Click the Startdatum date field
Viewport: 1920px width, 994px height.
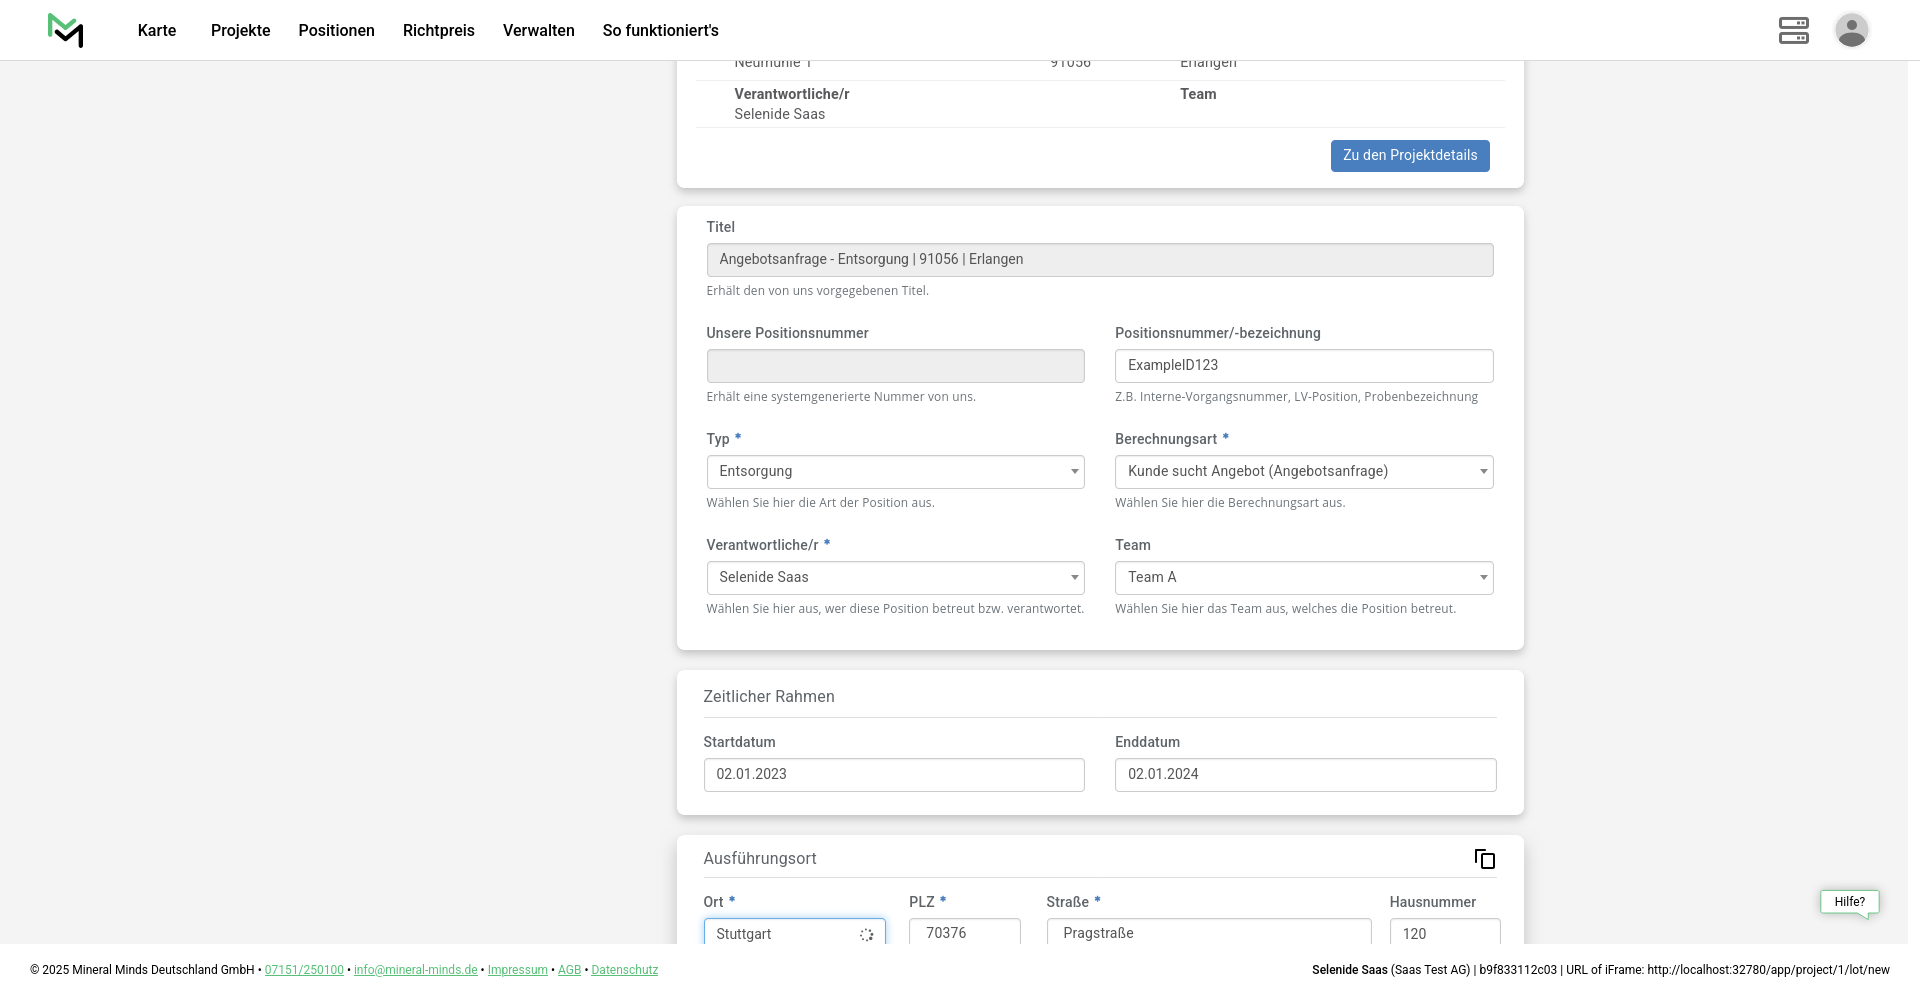[893, 775]
